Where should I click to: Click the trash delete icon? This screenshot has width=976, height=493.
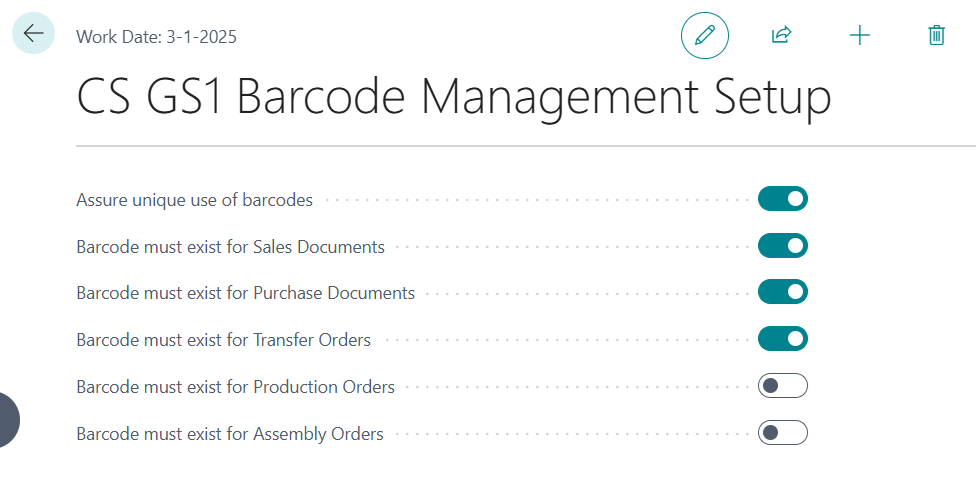[x=936, y=35]
